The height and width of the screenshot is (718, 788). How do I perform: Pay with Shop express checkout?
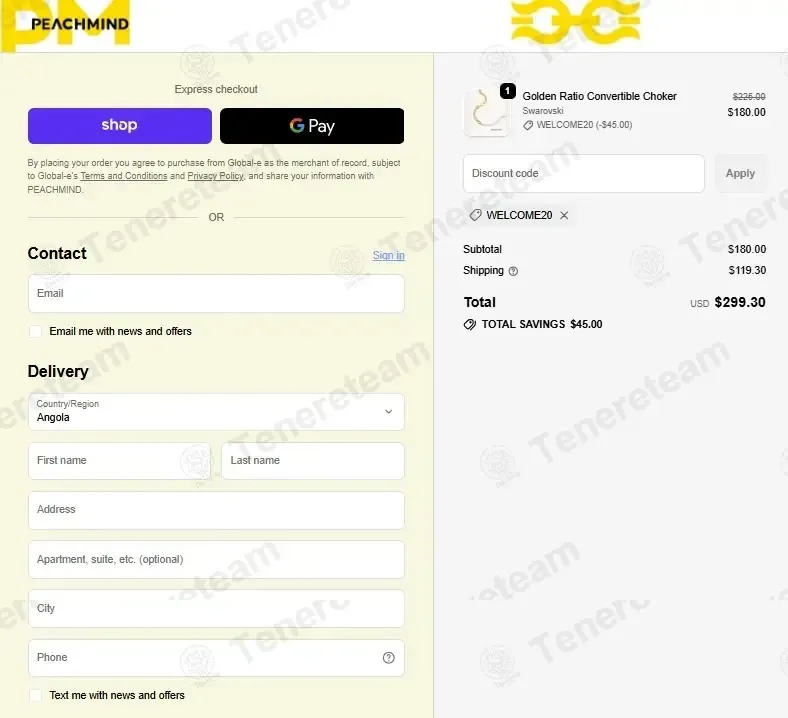point(120,126)
